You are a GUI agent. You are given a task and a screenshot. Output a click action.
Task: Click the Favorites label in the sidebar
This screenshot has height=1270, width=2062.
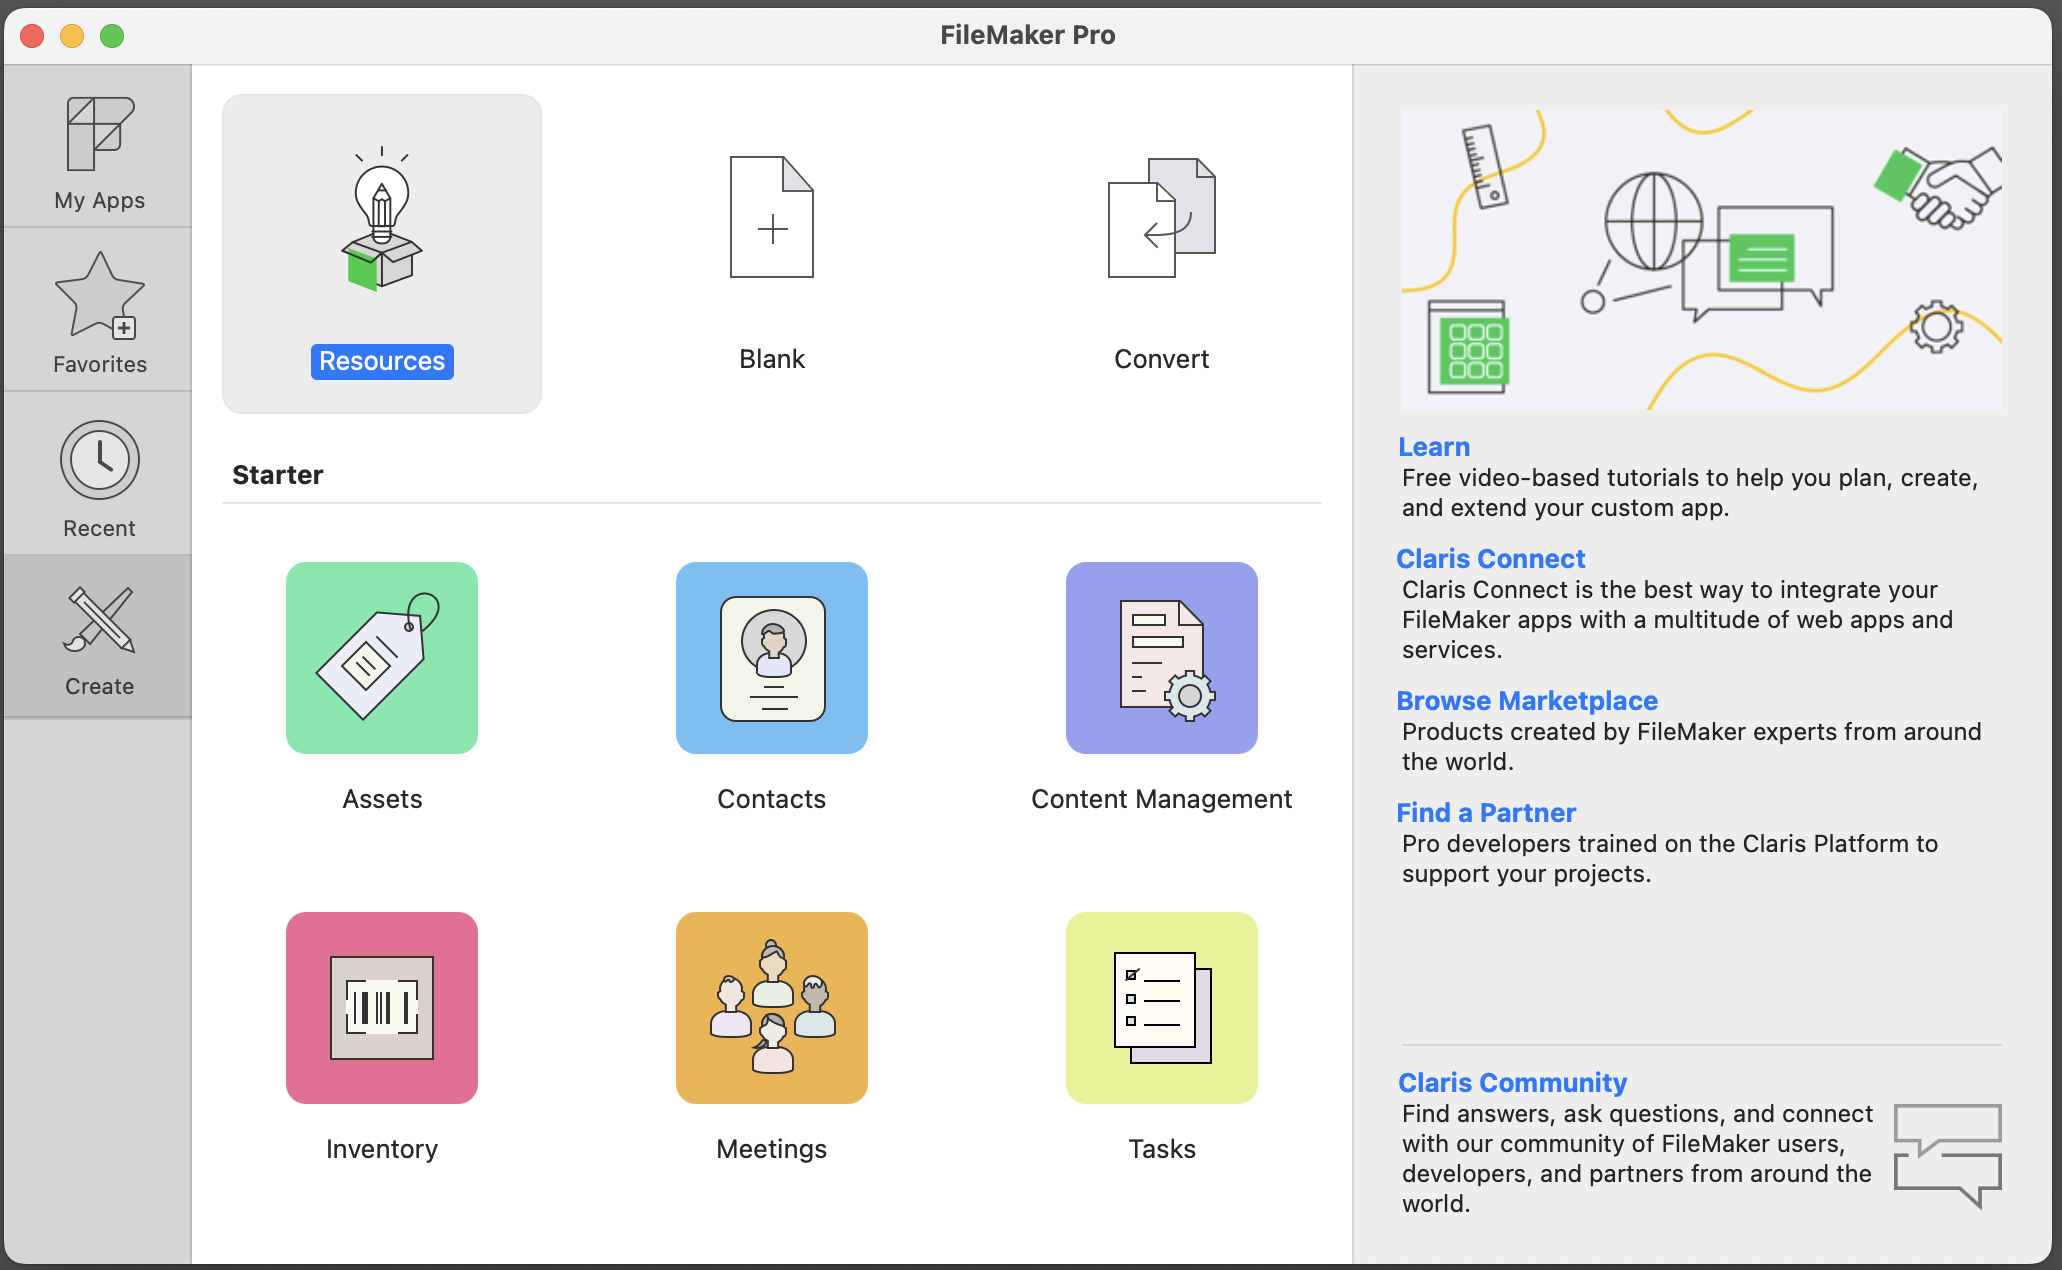click(100, 364)
